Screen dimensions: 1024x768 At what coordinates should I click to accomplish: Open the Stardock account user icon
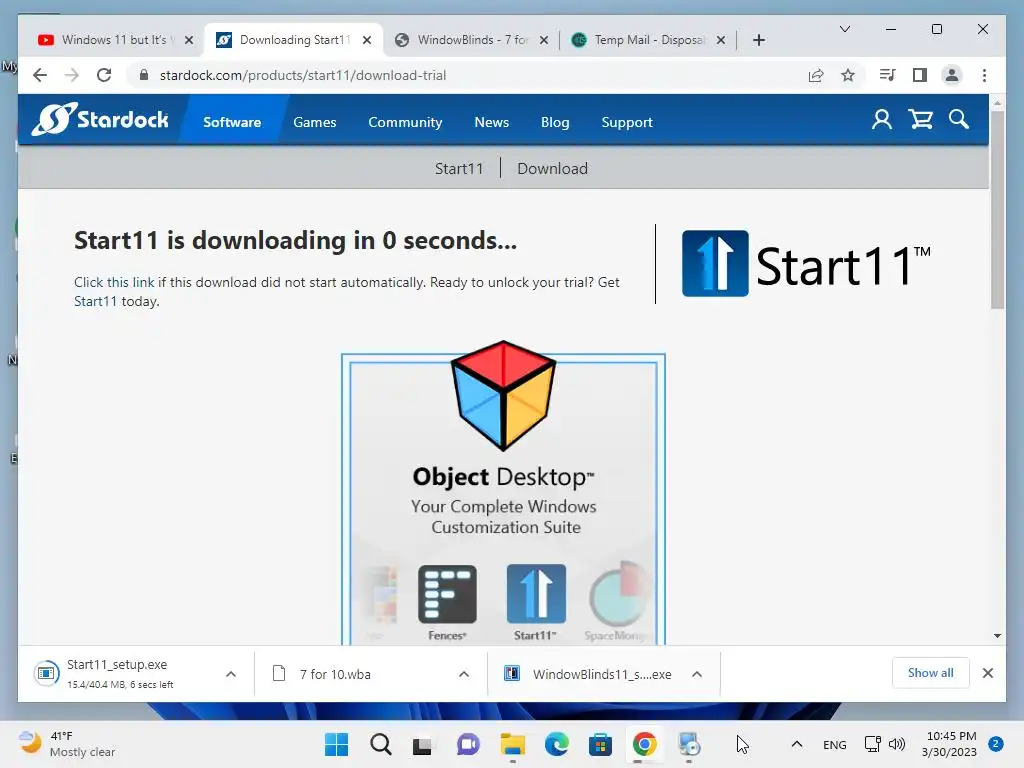pos(882,120)
